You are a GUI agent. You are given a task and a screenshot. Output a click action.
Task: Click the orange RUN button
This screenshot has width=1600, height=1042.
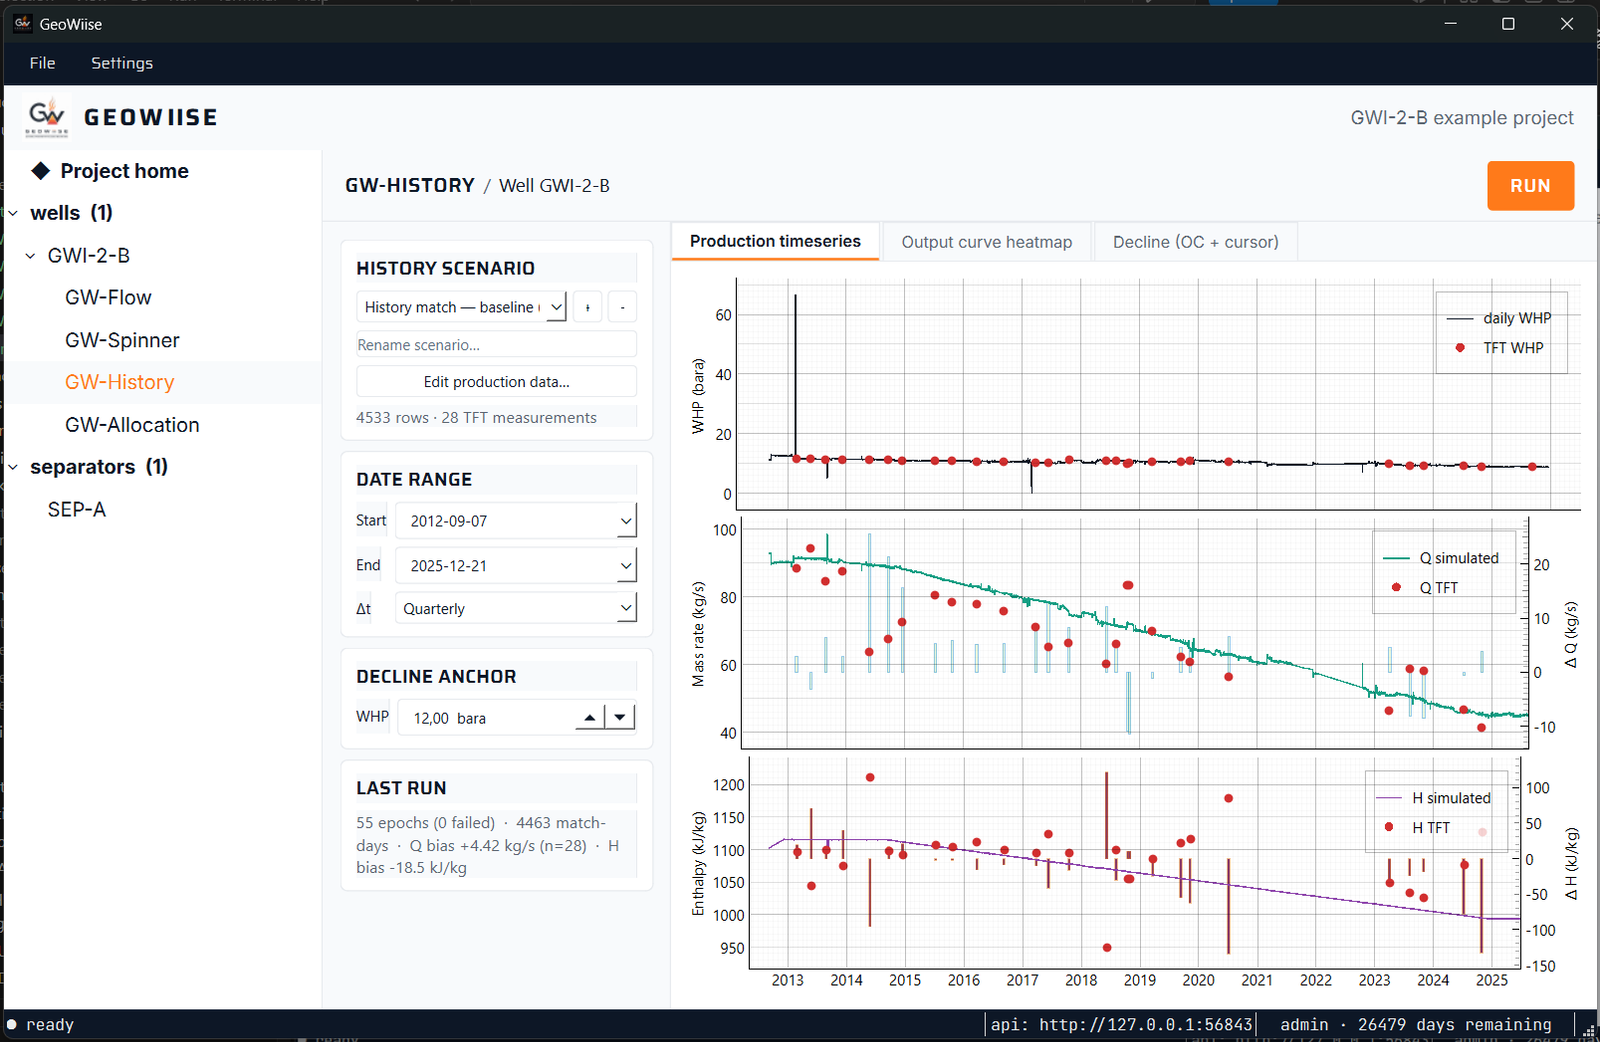(1530, 186)
